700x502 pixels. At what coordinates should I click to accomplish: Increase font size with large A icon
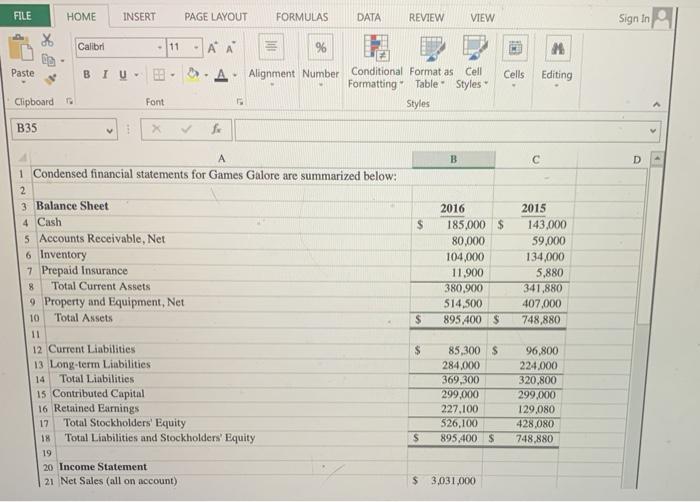[x=212, y=48]
